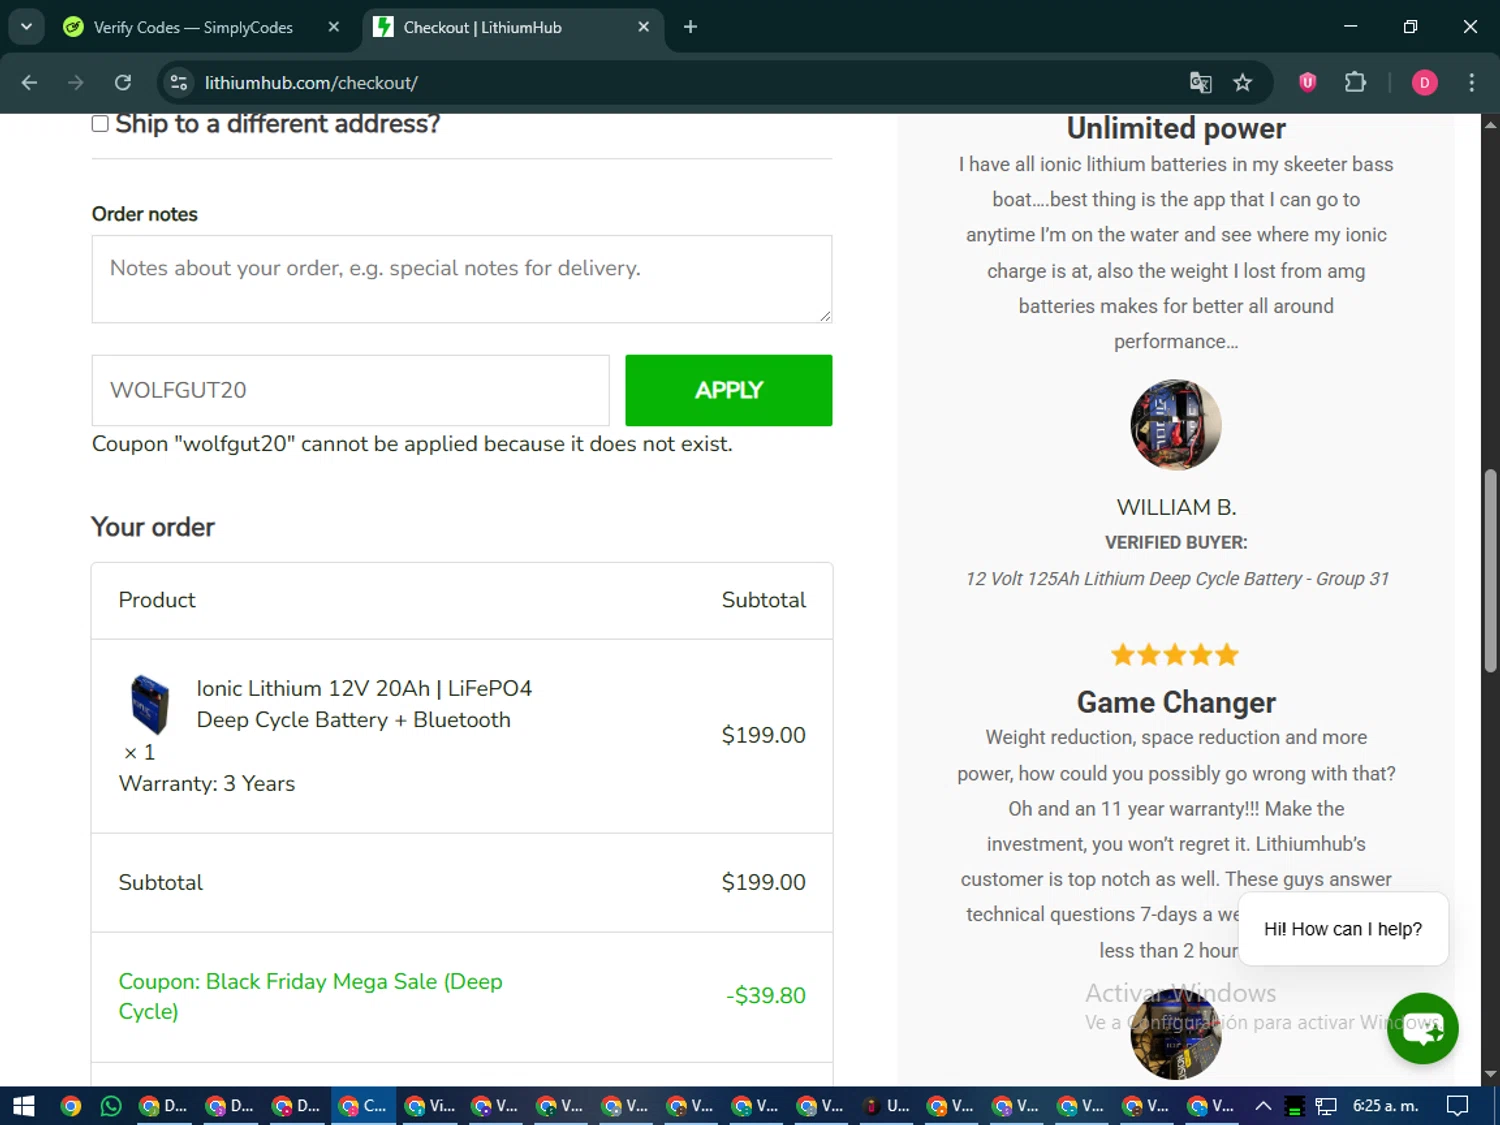
Task: Reload the checkout page
Action: pos(123,82)
